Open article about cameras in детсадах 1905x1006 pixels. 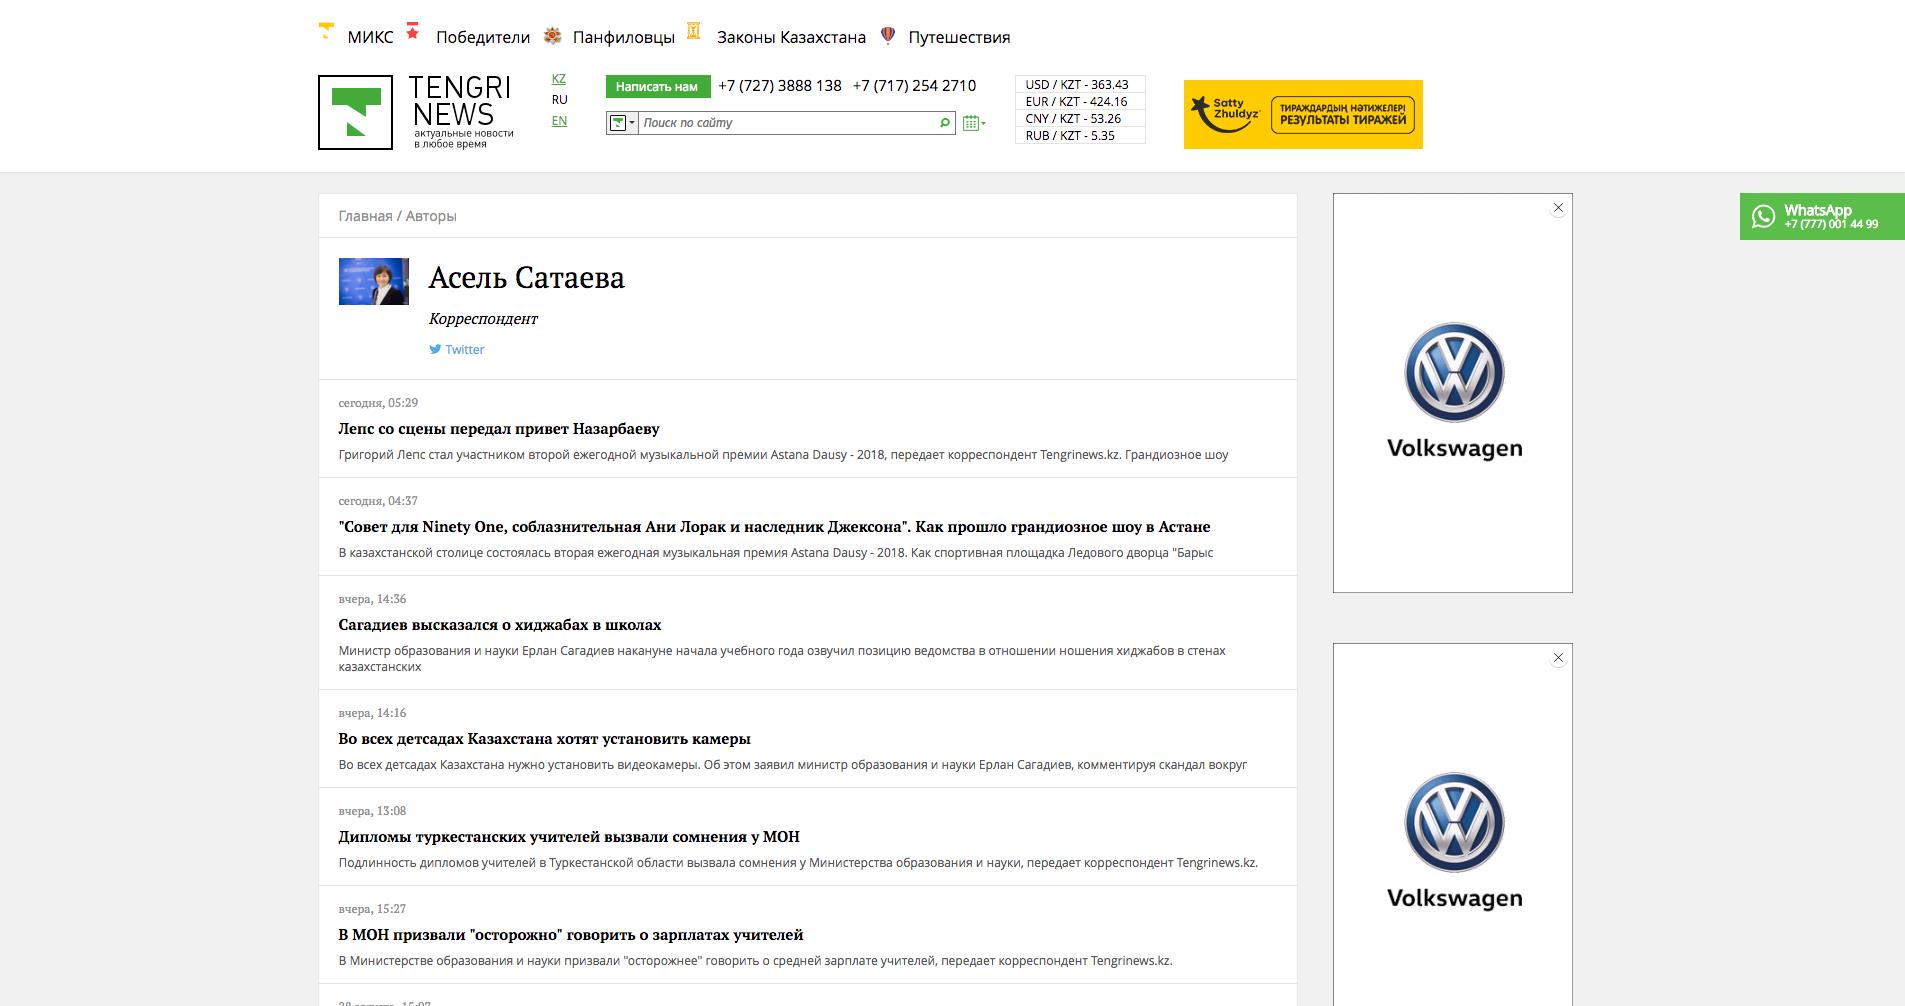pyautogui.click(x=544, y=739)
